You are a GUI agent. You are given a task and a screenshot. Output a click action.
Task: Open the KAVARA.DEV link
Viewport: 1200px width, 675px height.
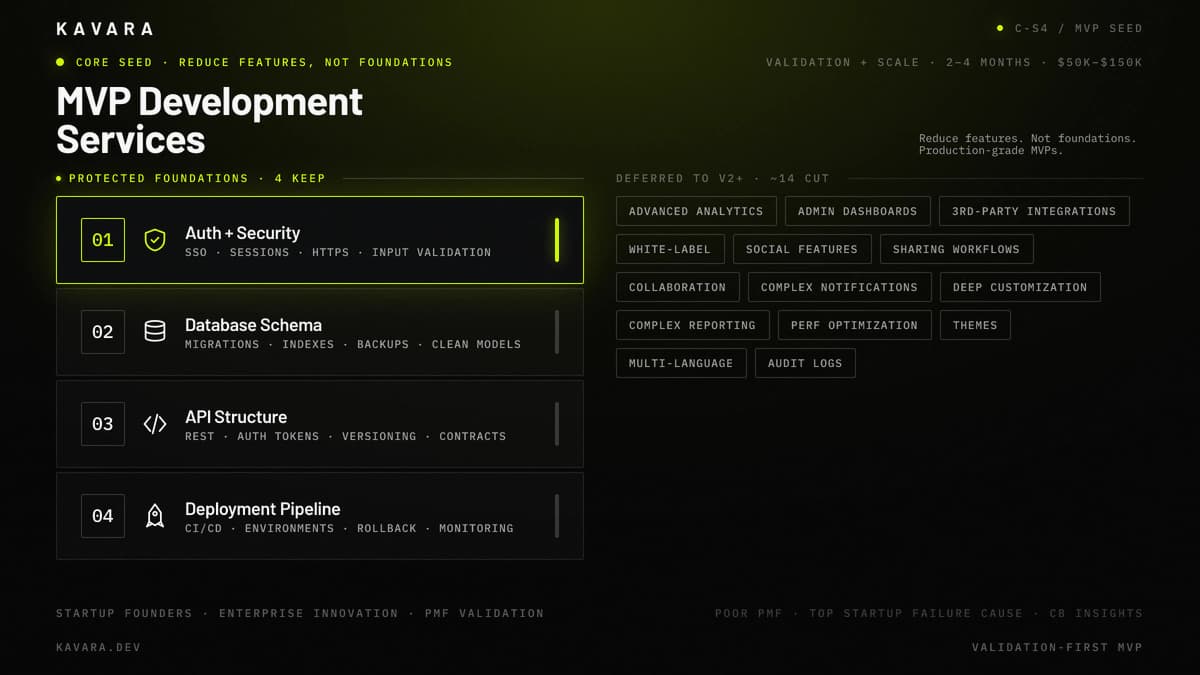(98, 647)
